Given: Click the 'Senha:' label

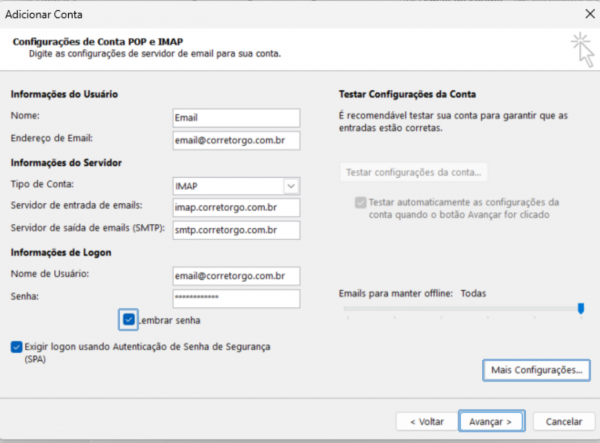Looking at the screenshot, I should [x=24, y=296].
